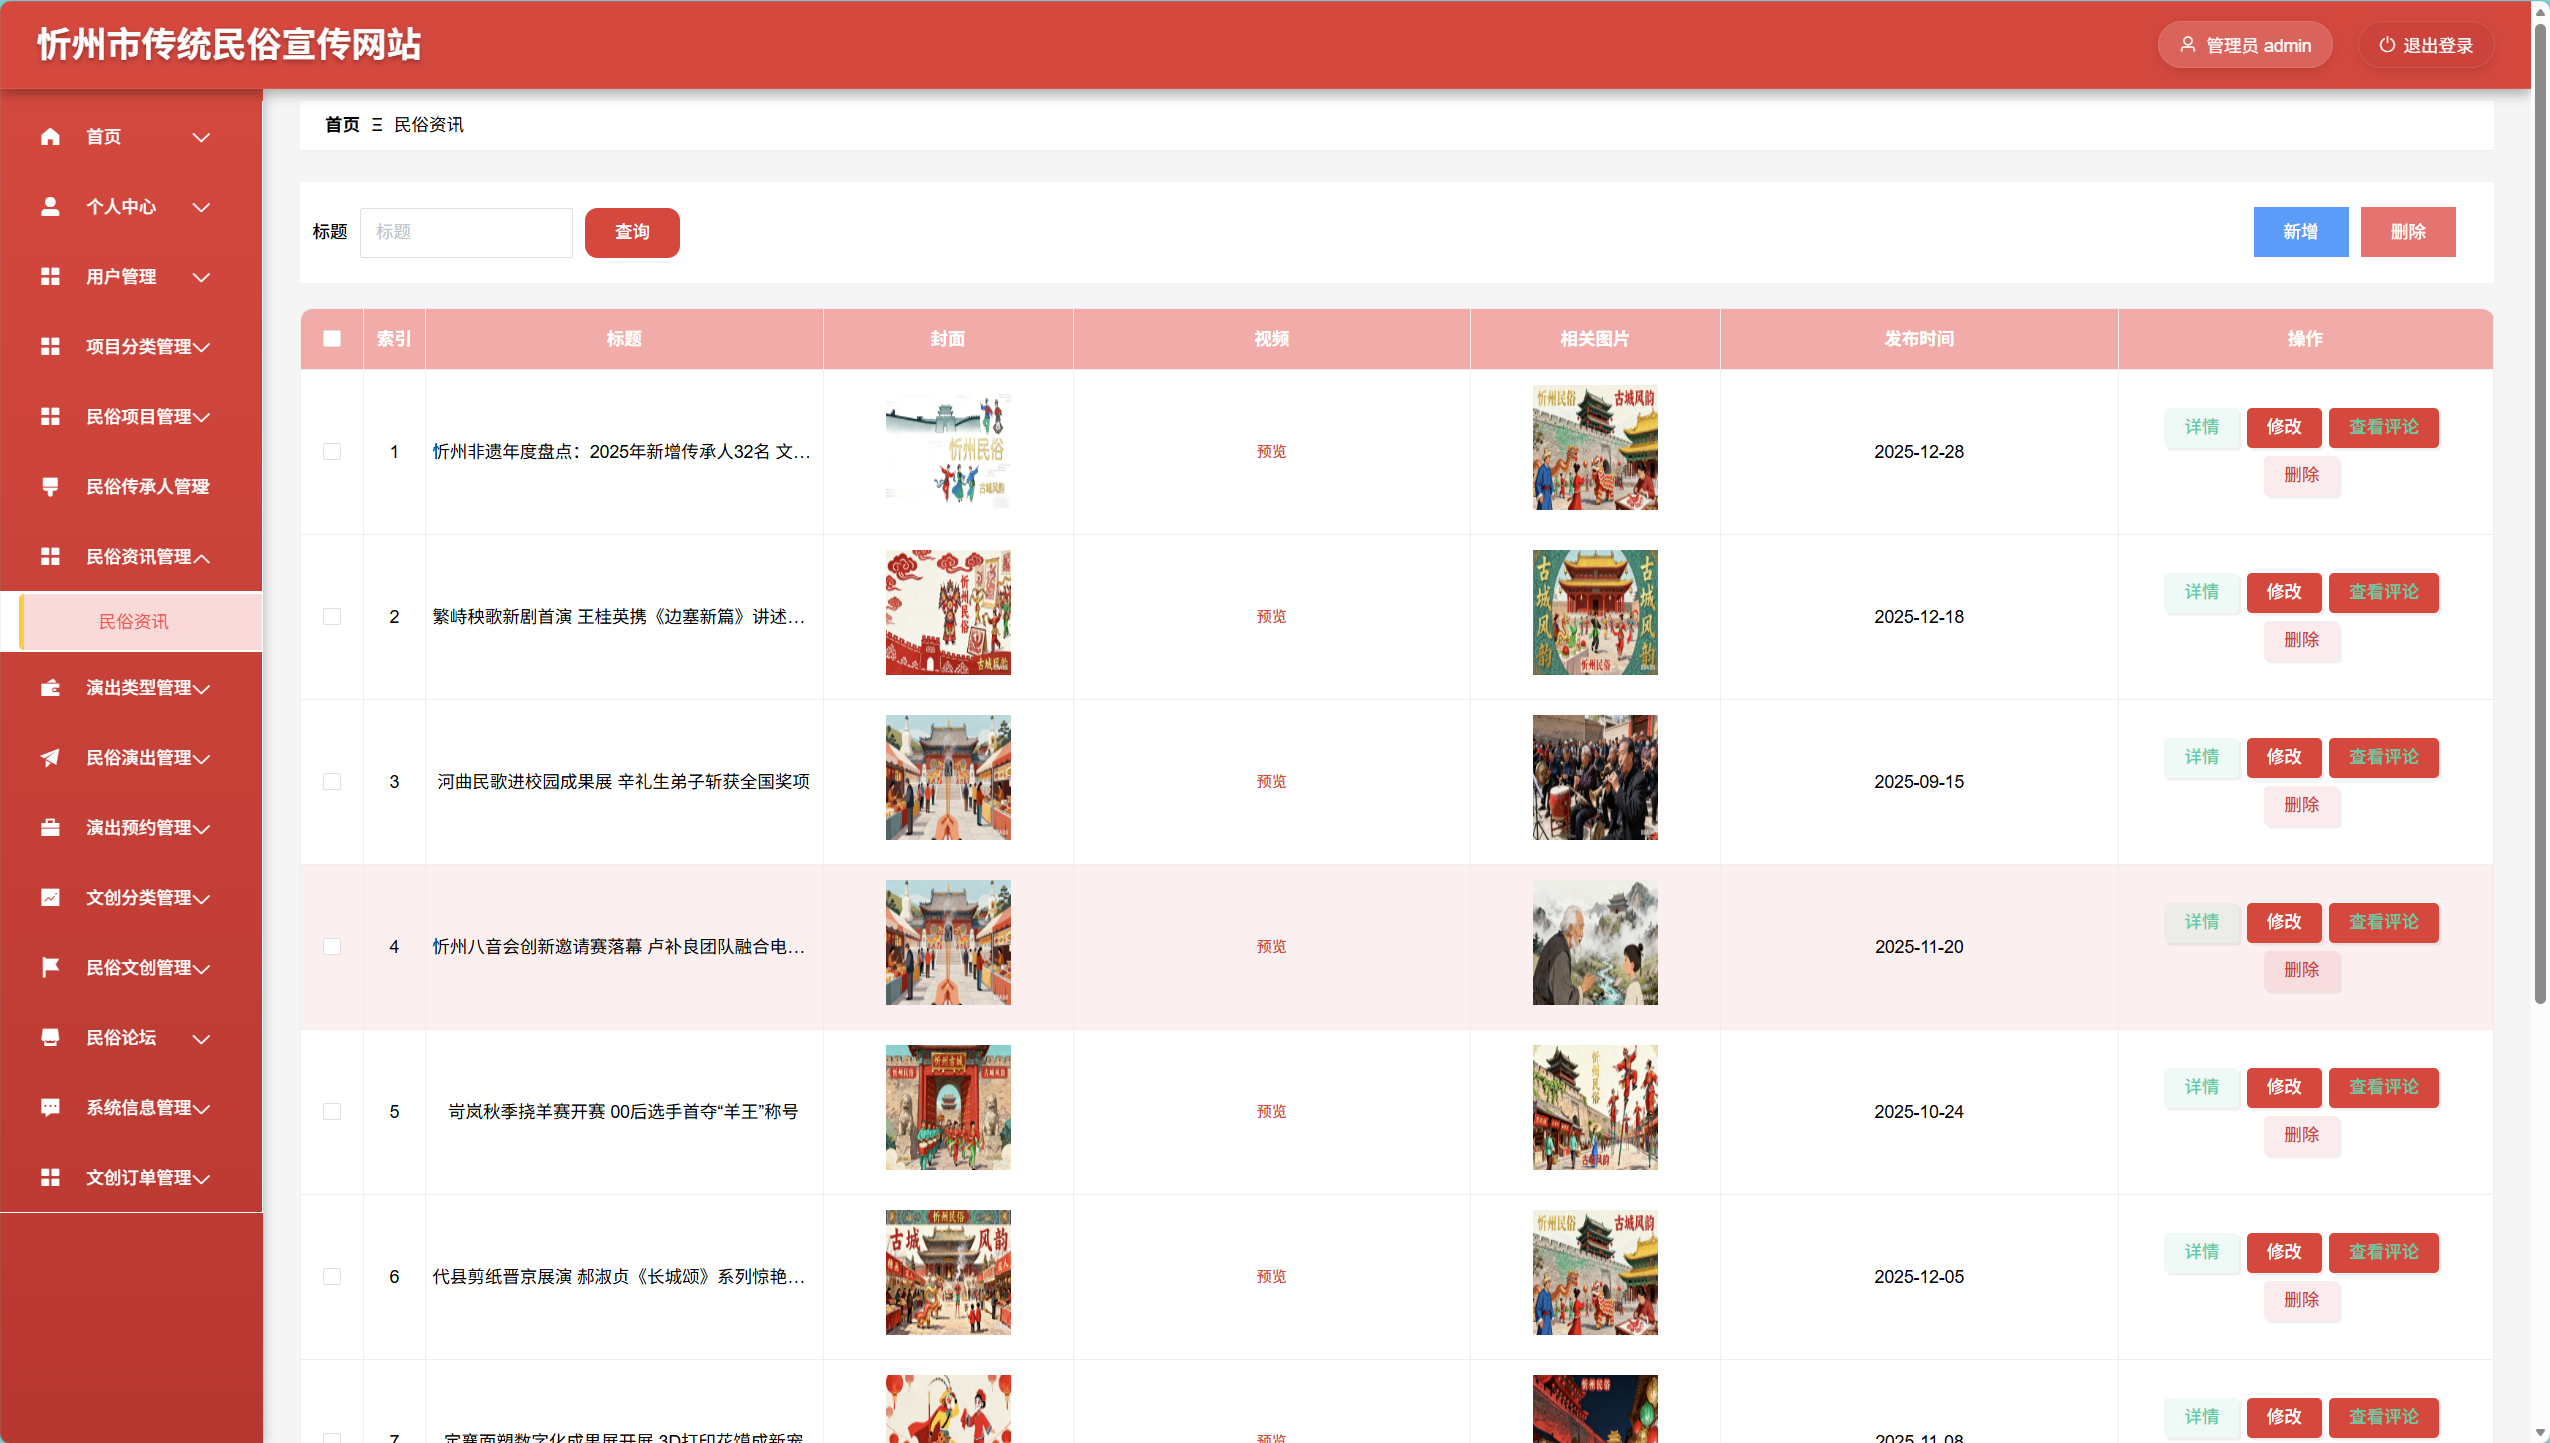This screenshot has width=2550, height=1443.
Task: Click the power icon on 退出登录
Action: [2386, 45]
